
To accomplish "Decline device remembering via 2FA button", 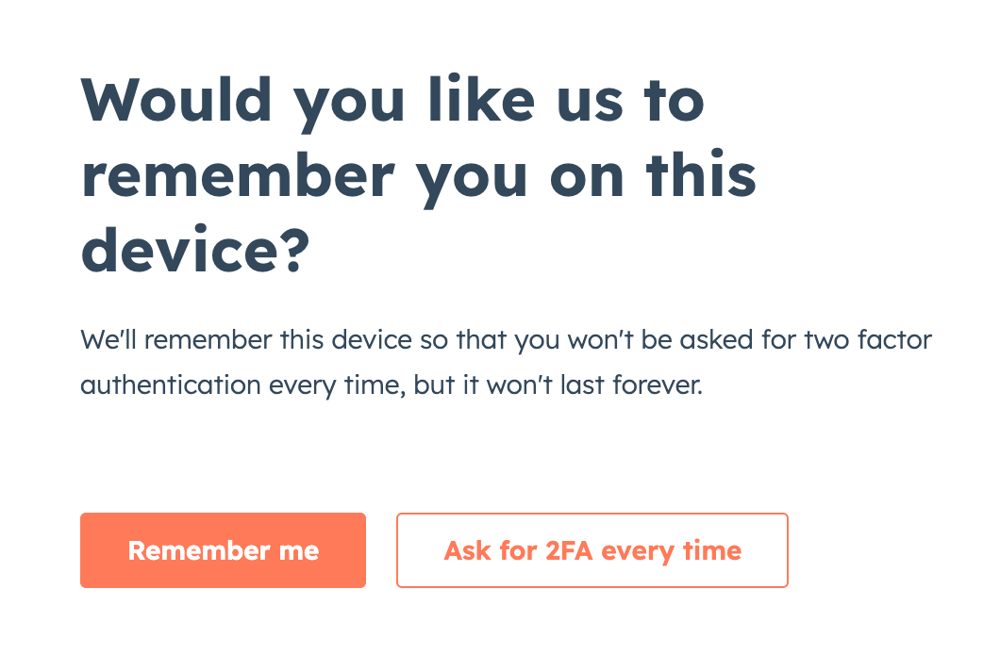I will click(592, 550).
